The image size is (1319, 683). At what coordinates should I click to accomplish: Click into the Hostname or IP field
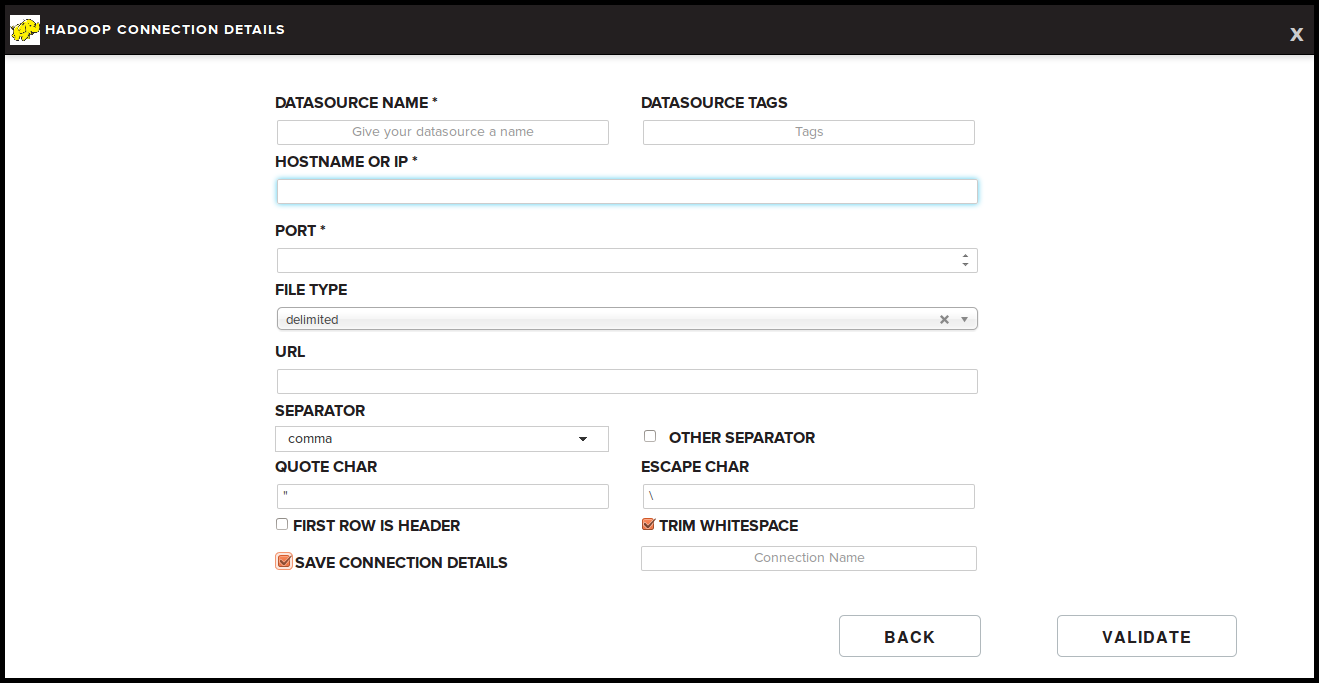[x=627, y=191]
